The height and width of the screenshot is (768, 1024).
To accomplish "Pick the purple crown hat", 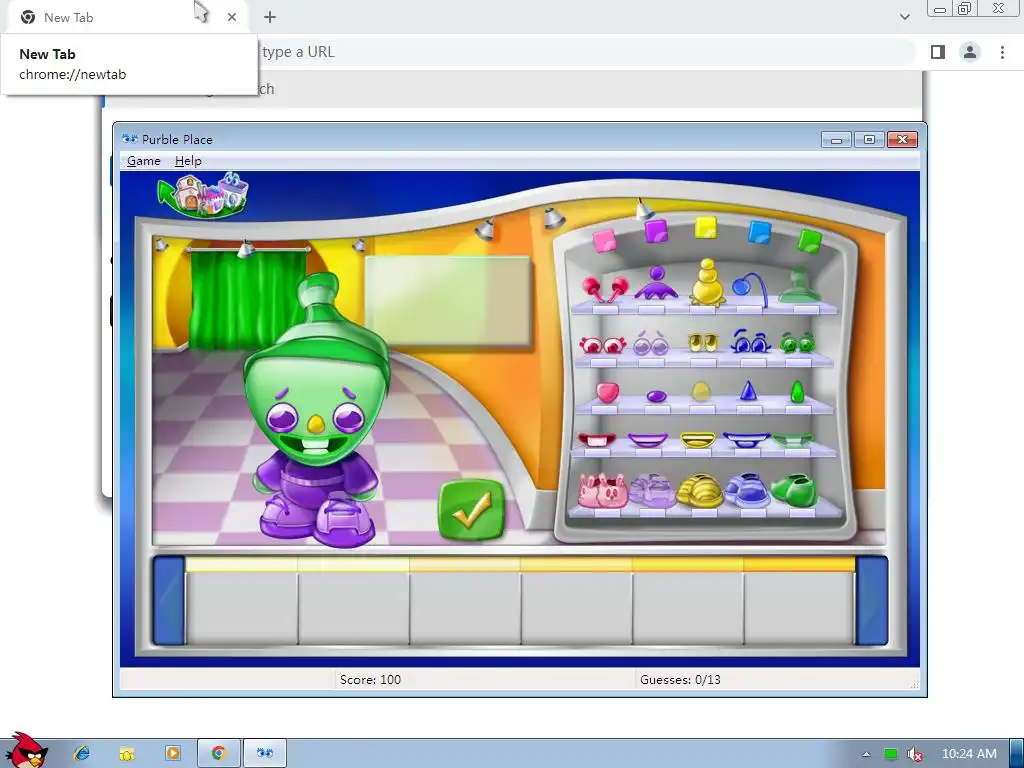I will (x=656, y=283).
